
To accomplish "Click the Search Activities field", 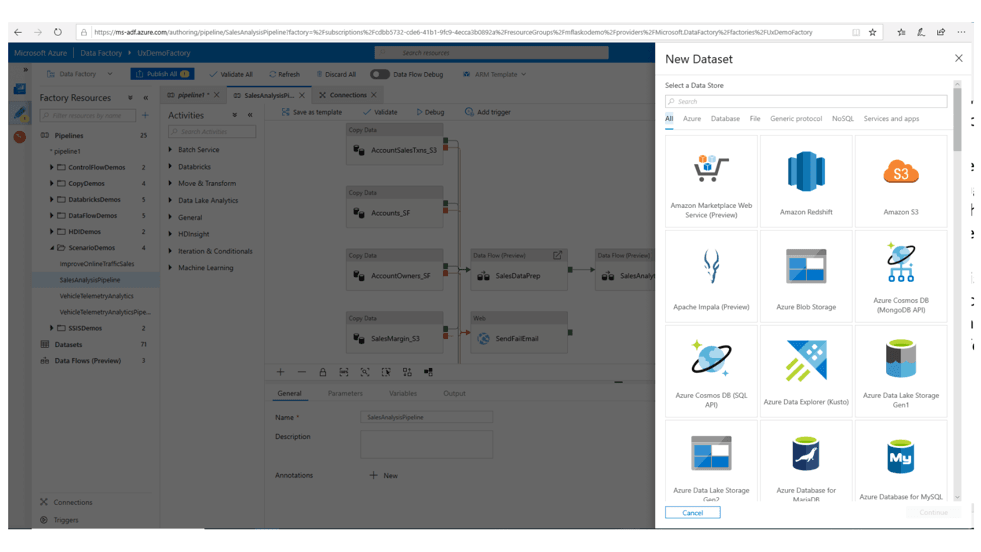I will [212, 131].
